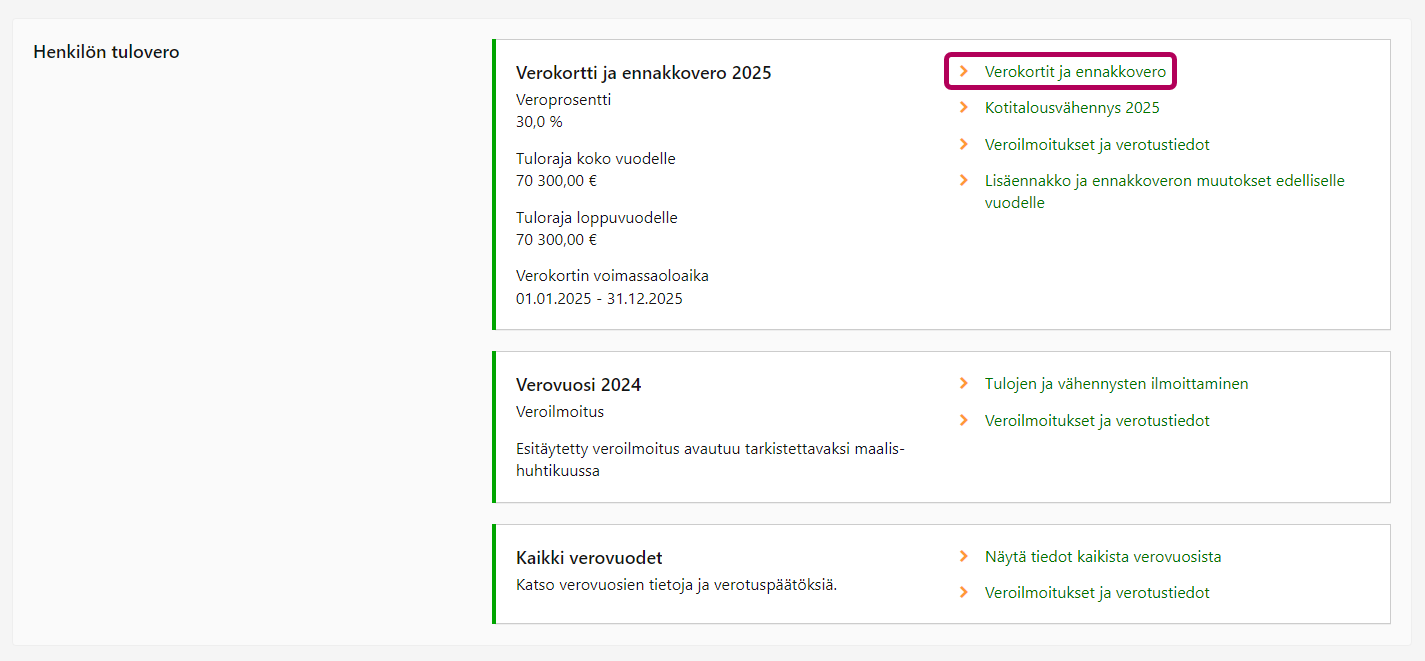Click the arrow icon next to Kotitalousvähennys 2025
The image size is (1425, 661).
964,108
